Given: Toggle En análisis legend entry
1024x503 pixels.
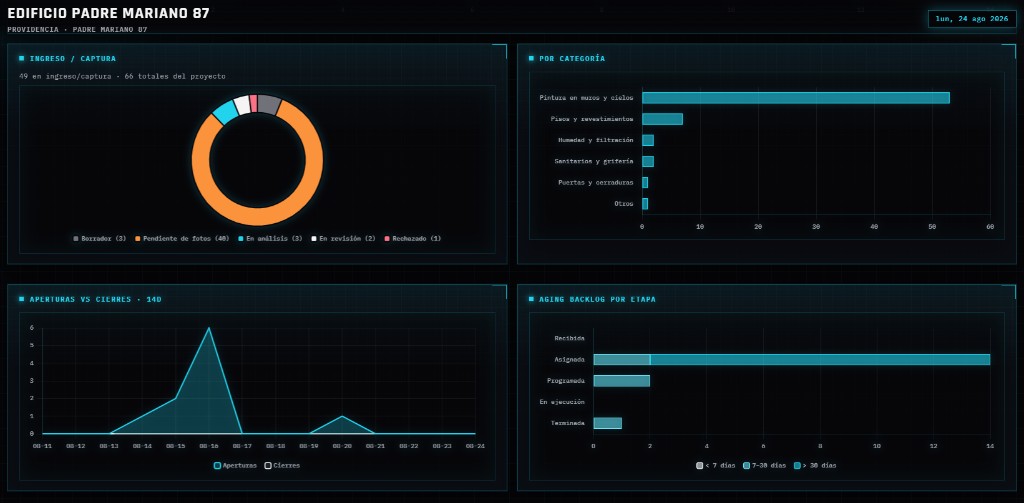Looking at the screenshot, I should tap(270, 238).
